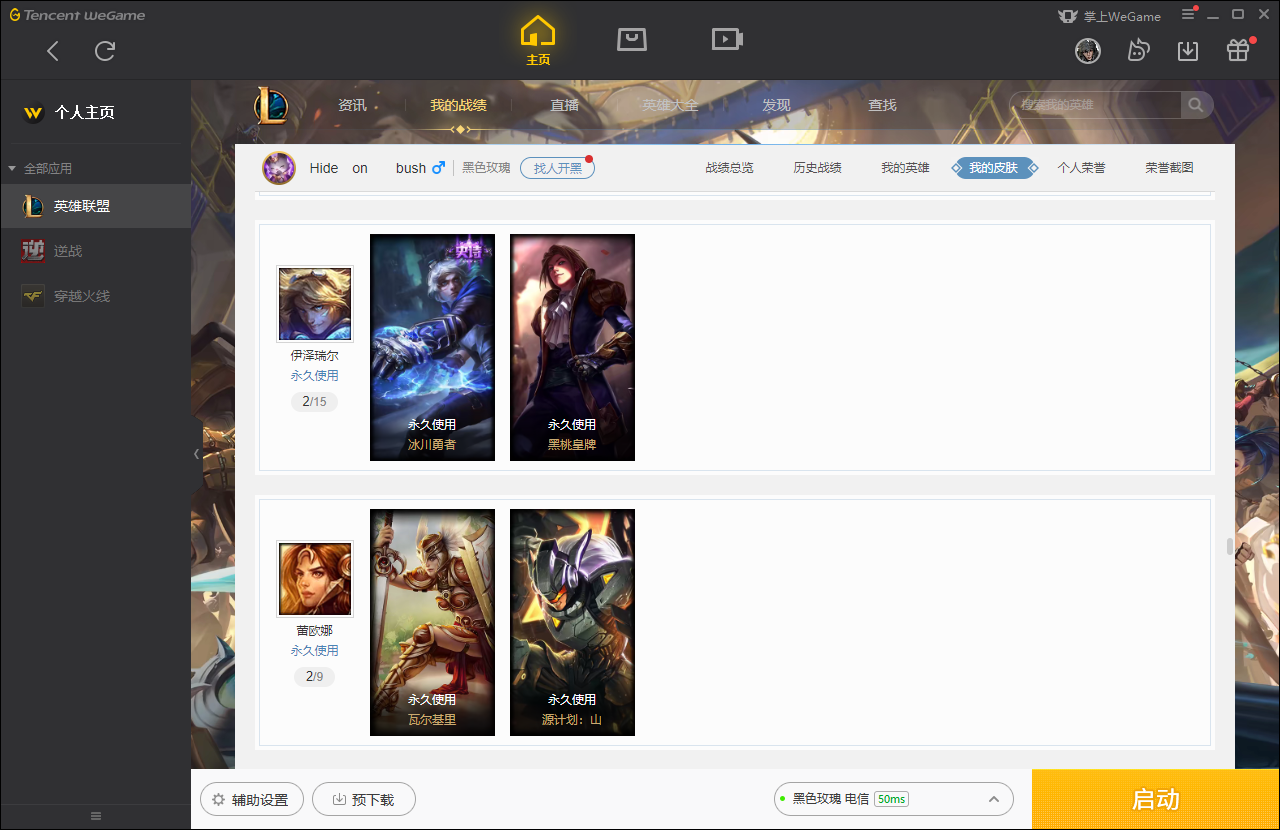Click the 2/9 skin count badge
This screenshot has height=830, width=1280.
pos(314,677)
